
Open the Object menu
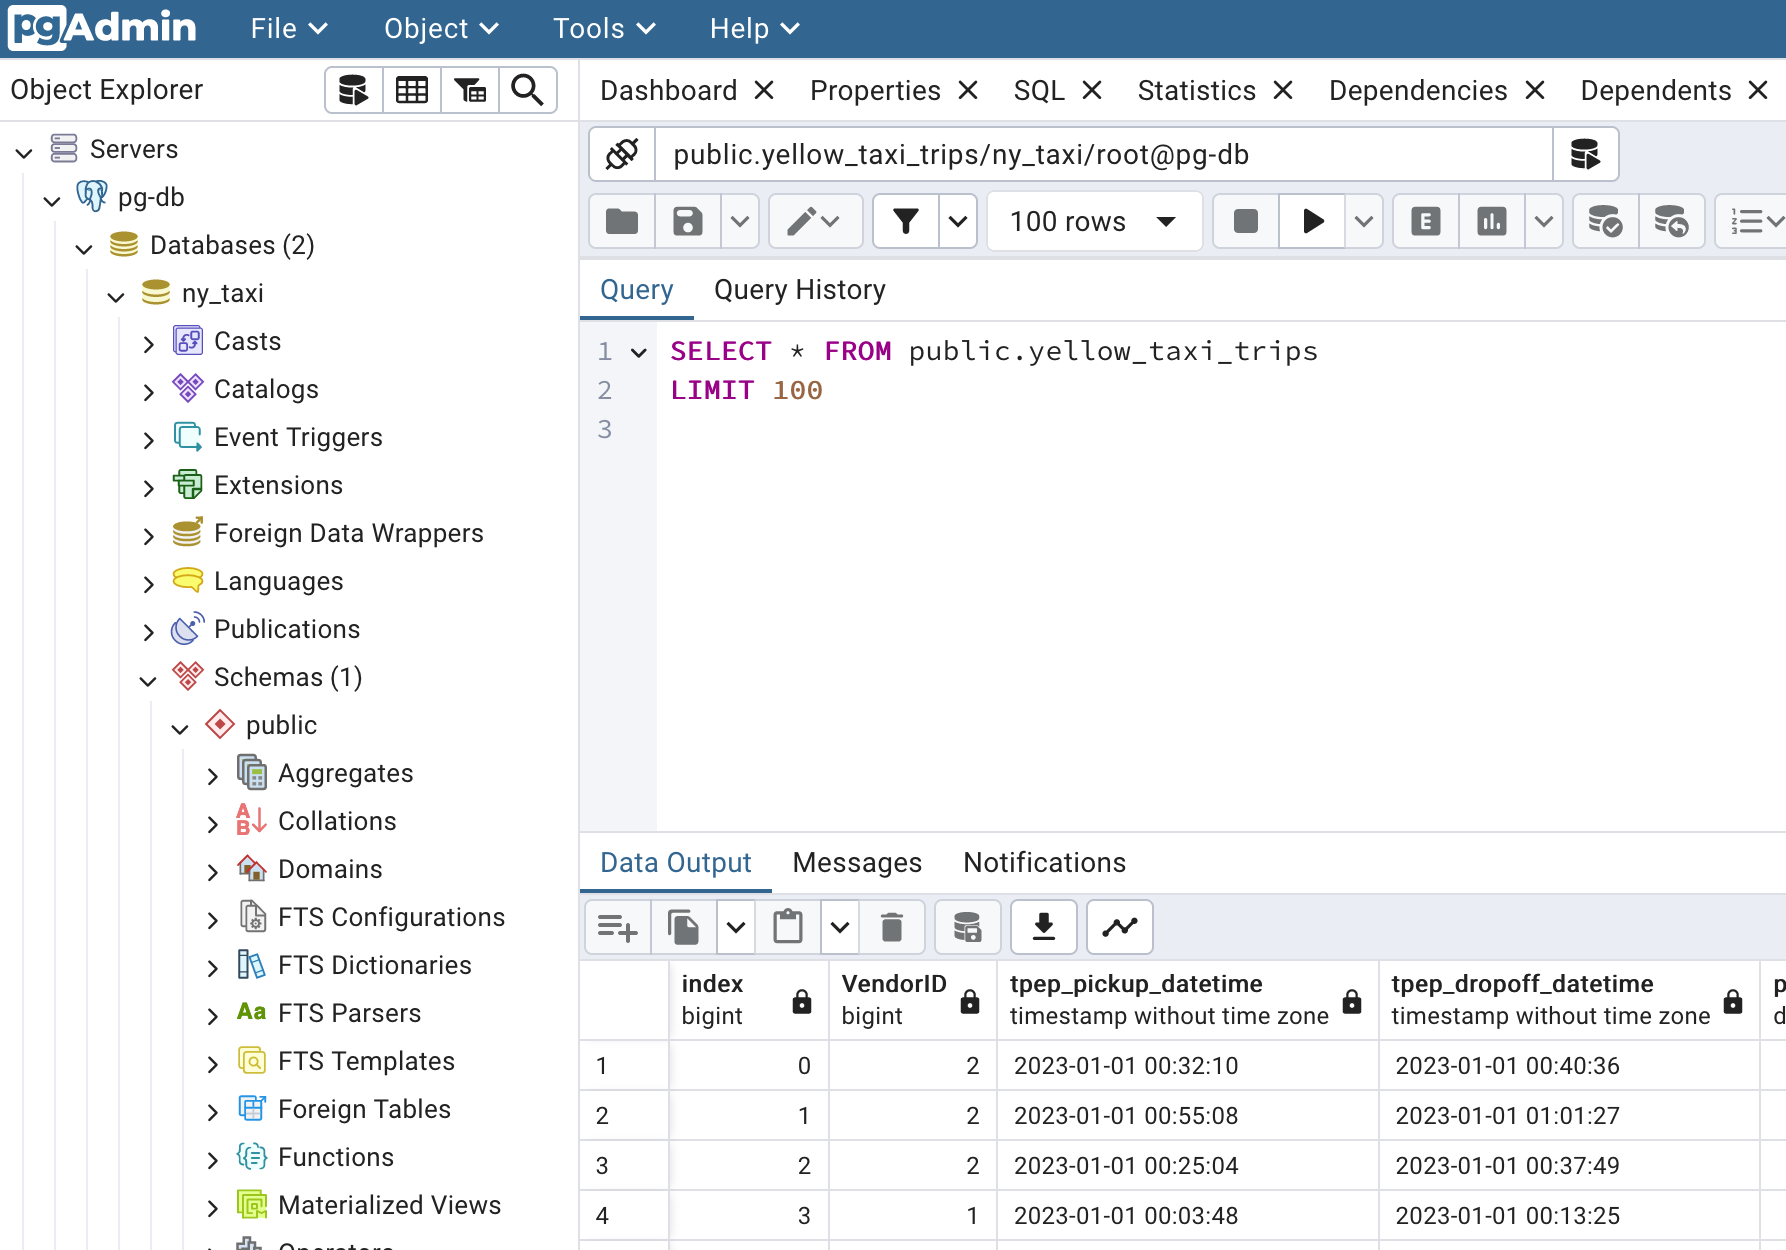tap(441, 28)
